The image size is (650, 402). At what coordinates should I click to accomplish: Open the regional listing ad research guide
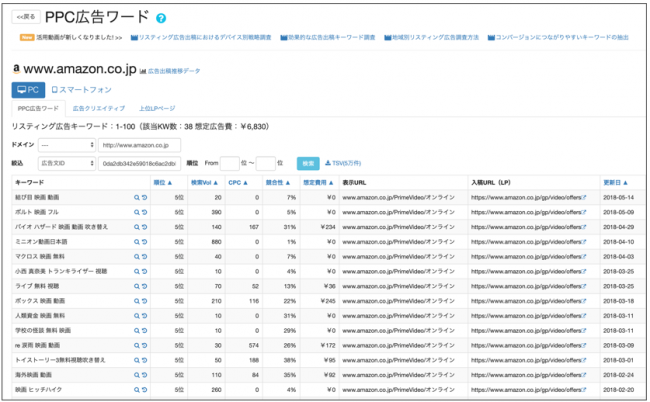[432, 38]
